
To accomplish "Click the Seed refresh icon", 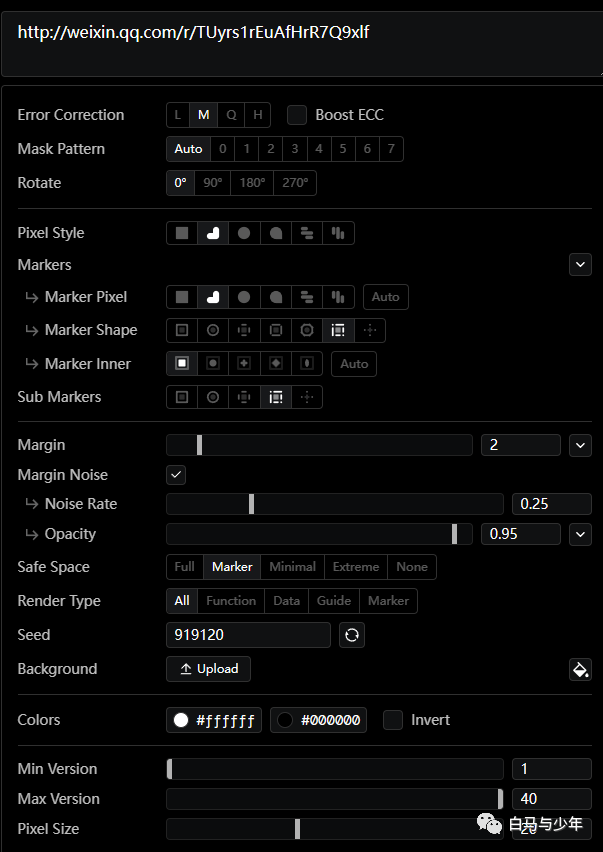I will pyautogui.click(x=352, y=635).
